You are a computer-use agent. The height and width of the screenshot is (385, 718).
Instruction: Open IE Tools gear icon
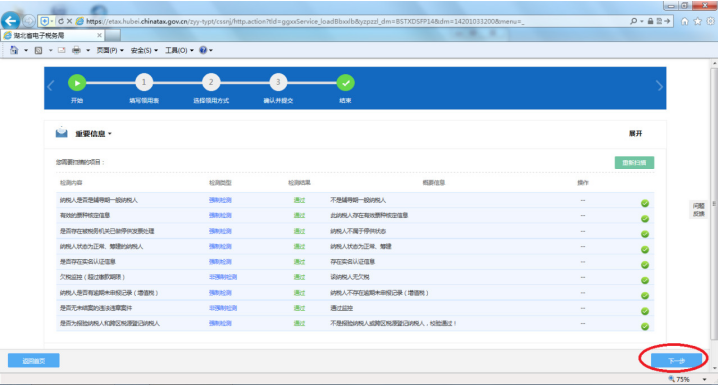coord(711,21)
